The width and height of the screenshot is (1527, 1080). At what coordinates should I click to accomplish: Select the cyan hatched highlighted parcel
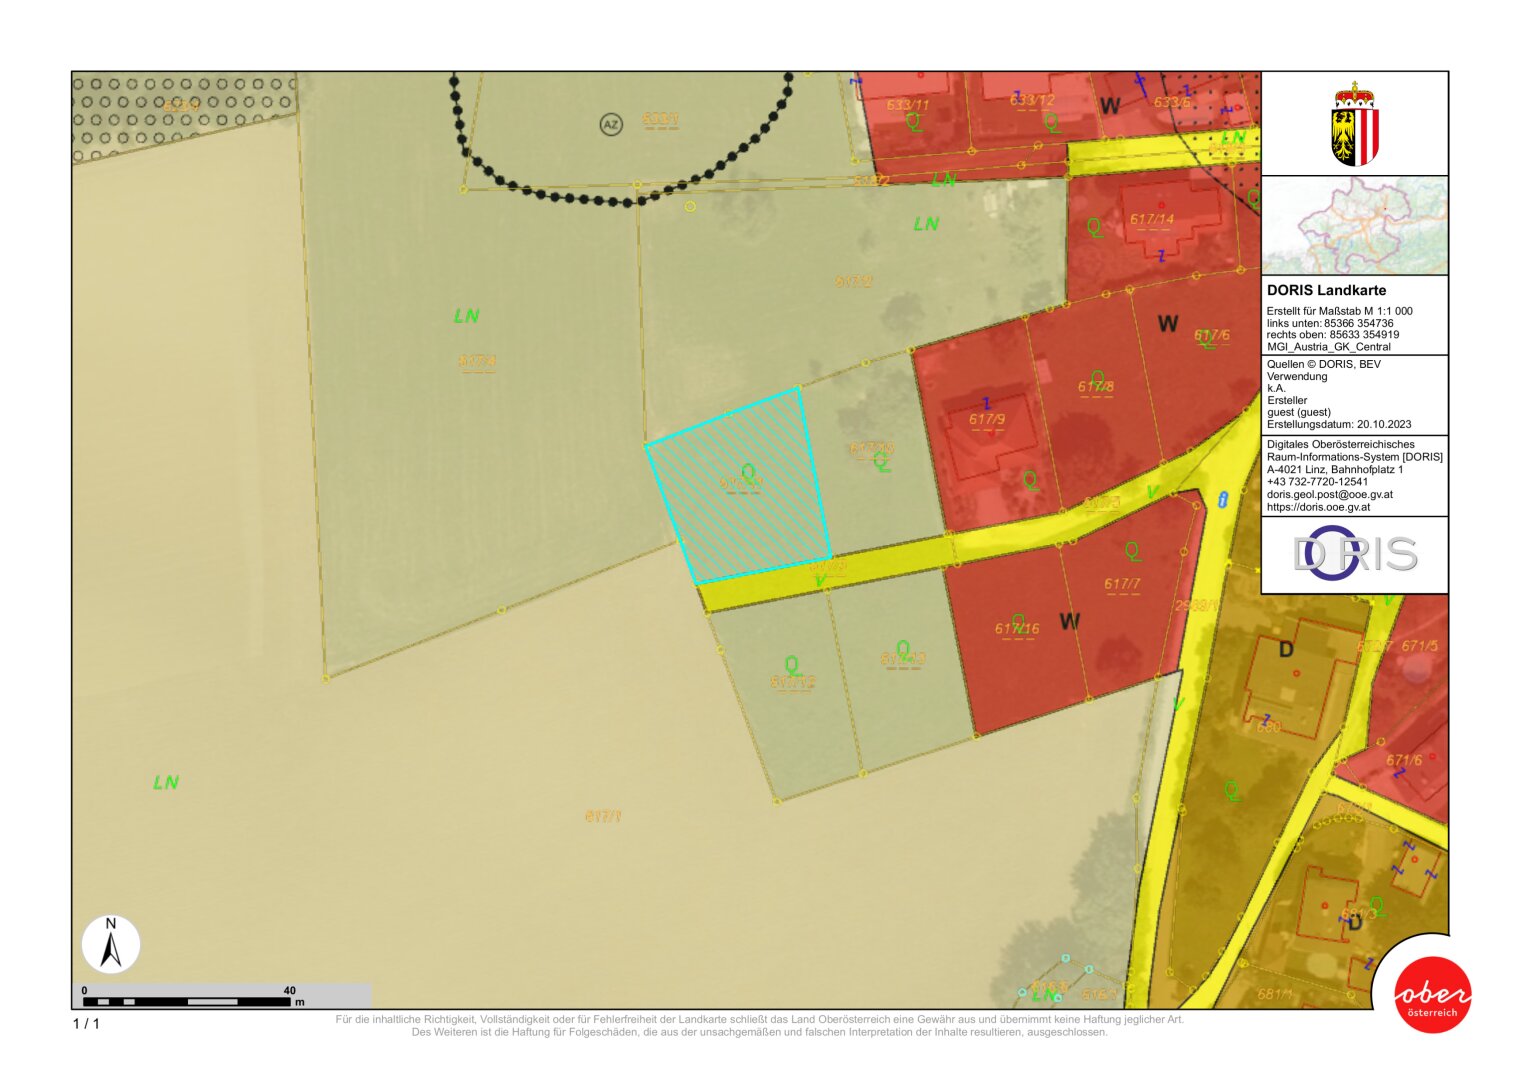click(x=740, y=485)
